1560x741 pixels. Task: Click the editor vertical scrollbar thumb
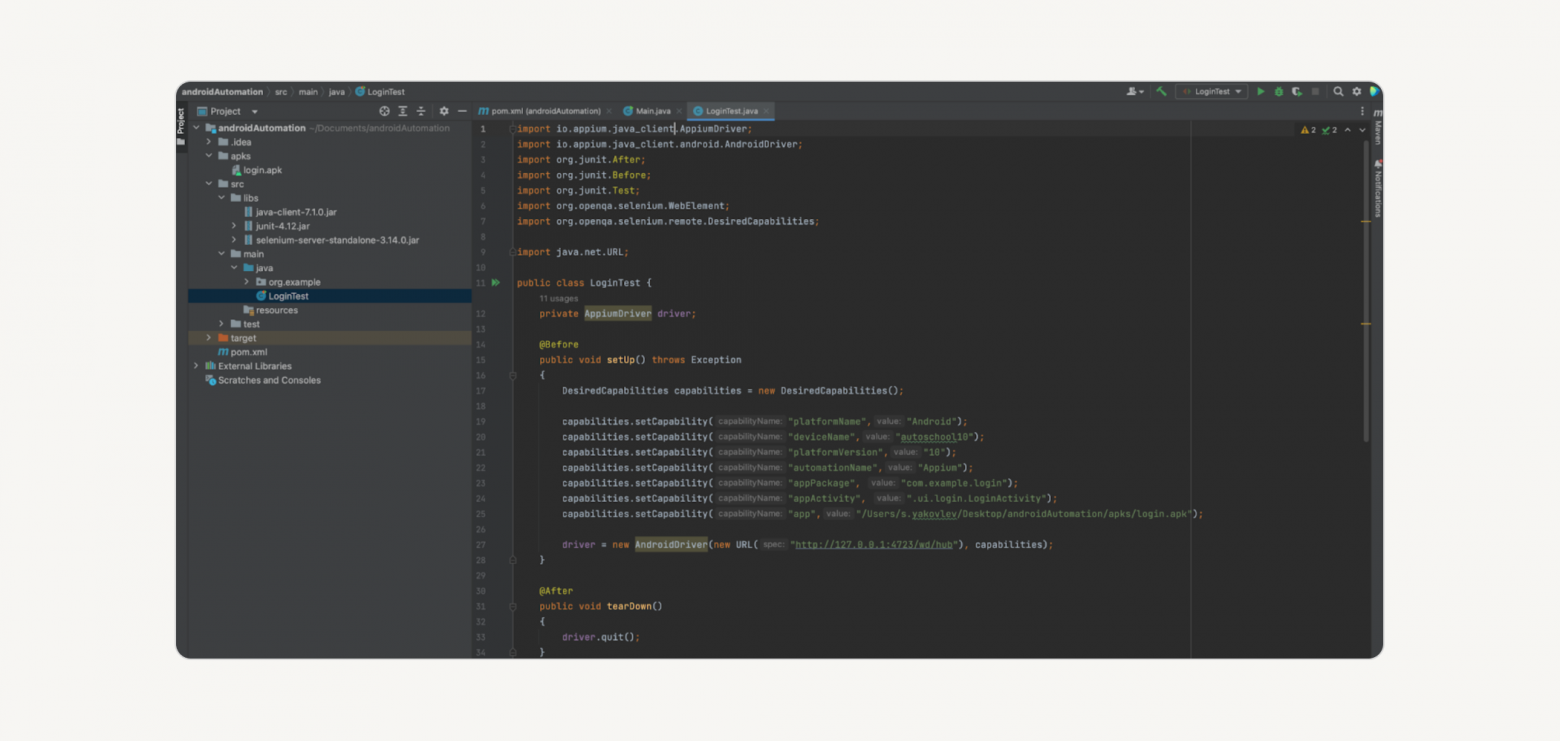point(1365,291)
